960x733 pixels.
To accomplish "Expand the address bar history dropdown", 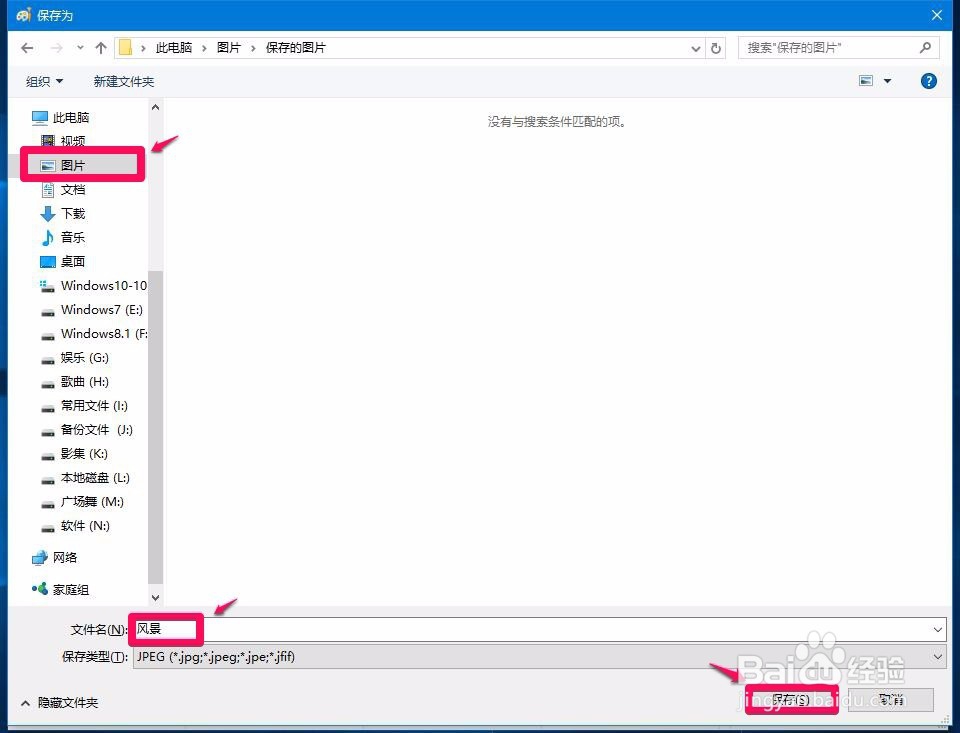I will 696,48.
